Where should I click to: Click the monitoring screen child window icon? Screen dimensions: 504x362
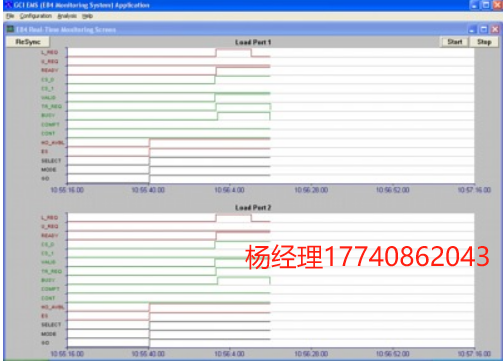click(11, 29)
